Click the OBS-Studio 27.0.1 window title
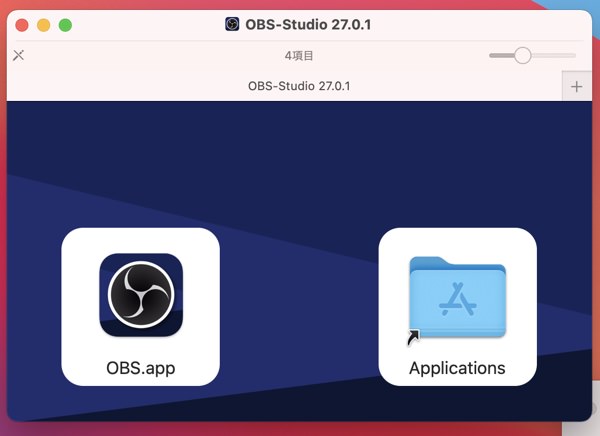Screen dimensions: 600x436 click(x=308, y=24)
